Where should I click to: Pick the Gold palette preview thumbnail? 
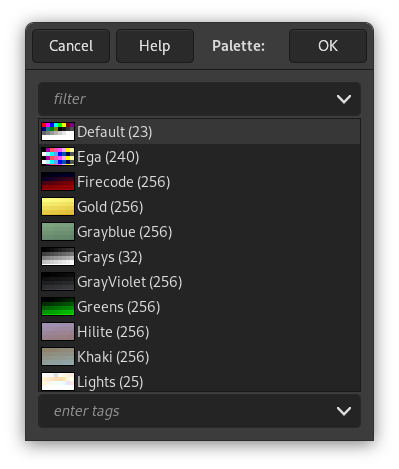click(x=58, y=207)
